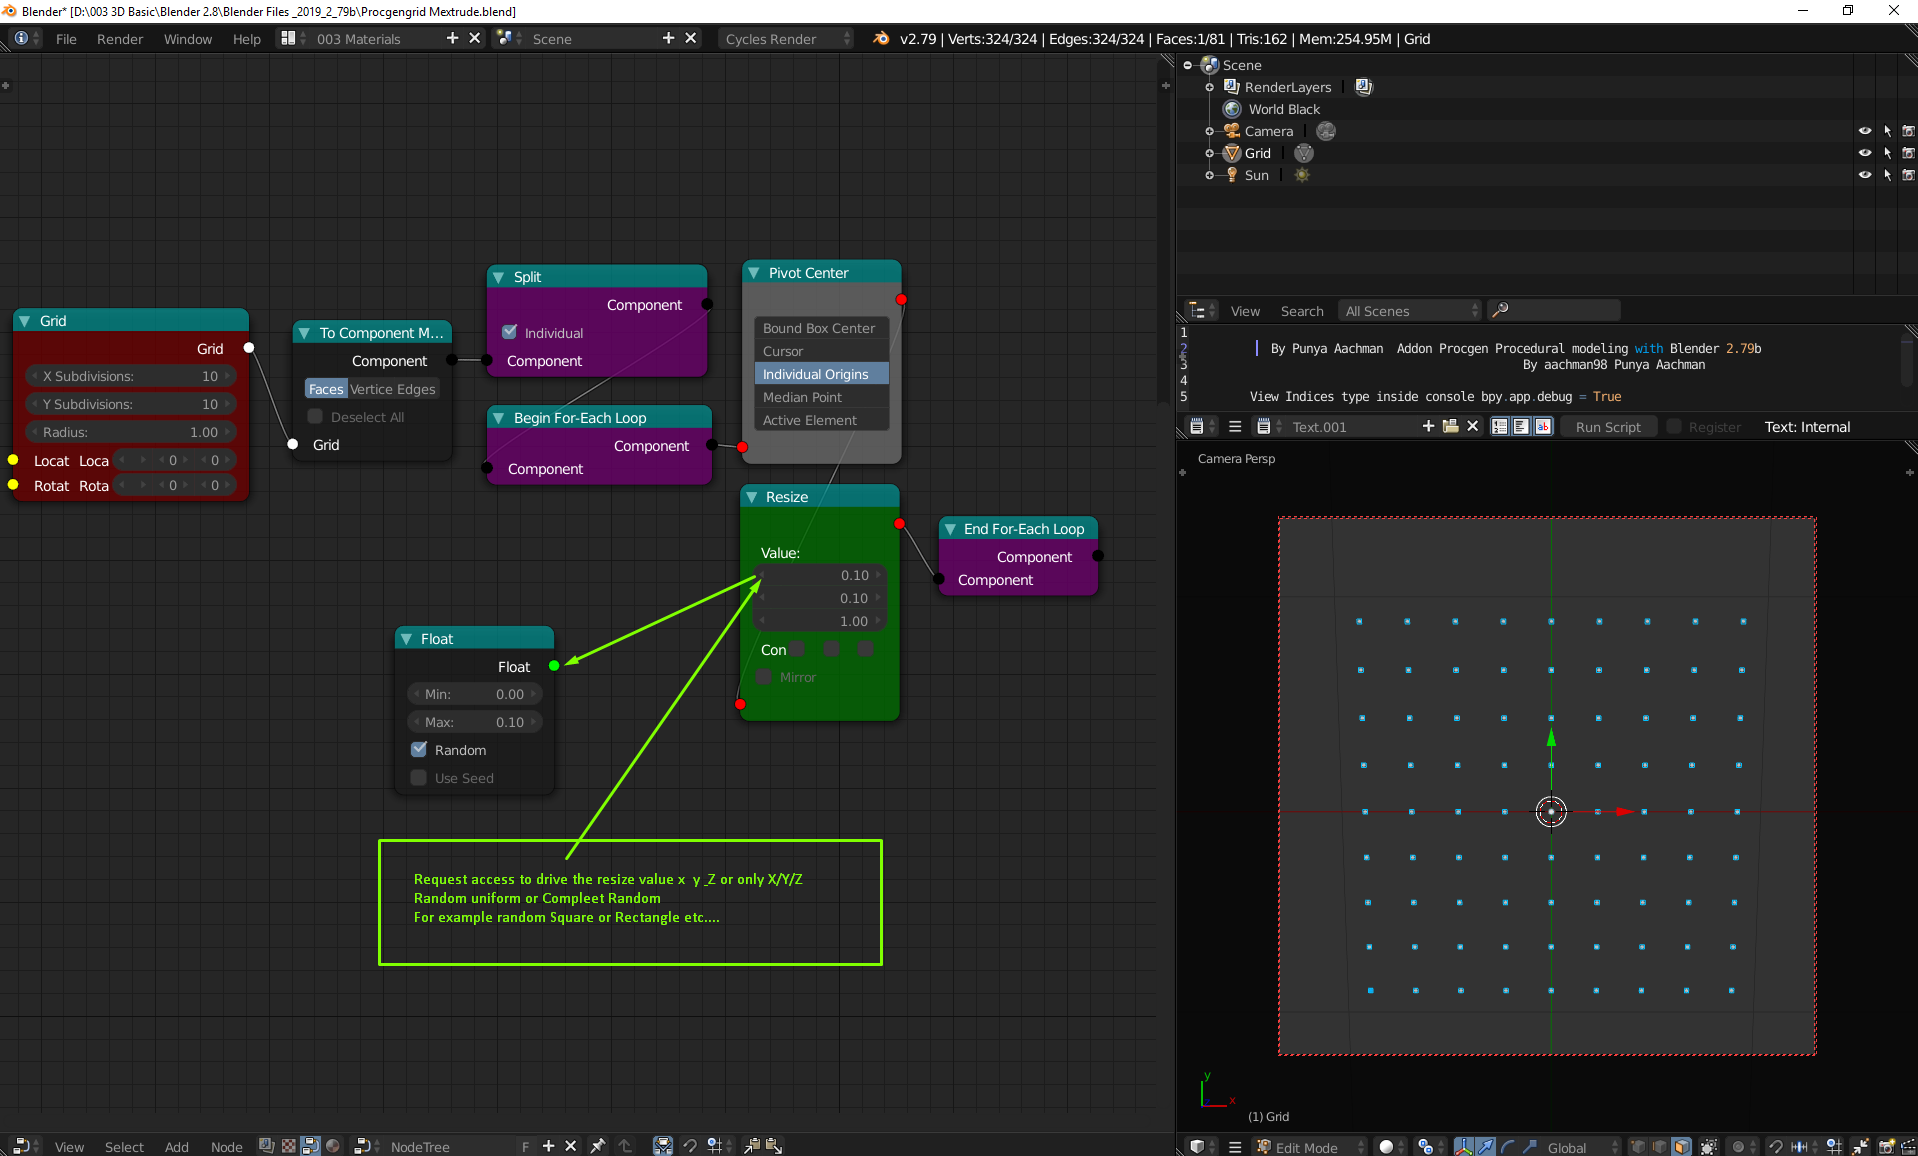Click the X Subdivisions value field
Viewport: 1918px width, 1156px height.
pos(130,376)
